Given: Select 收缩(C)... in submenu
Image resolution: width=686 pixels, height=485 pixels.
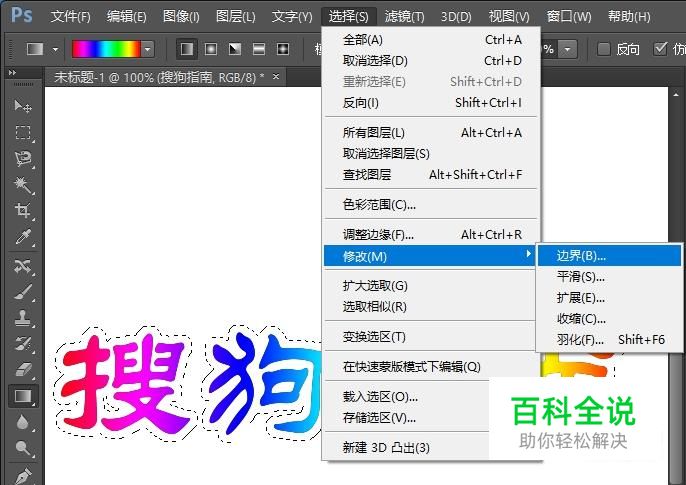Looking at the screenshot, I should [x=609, y=318].
